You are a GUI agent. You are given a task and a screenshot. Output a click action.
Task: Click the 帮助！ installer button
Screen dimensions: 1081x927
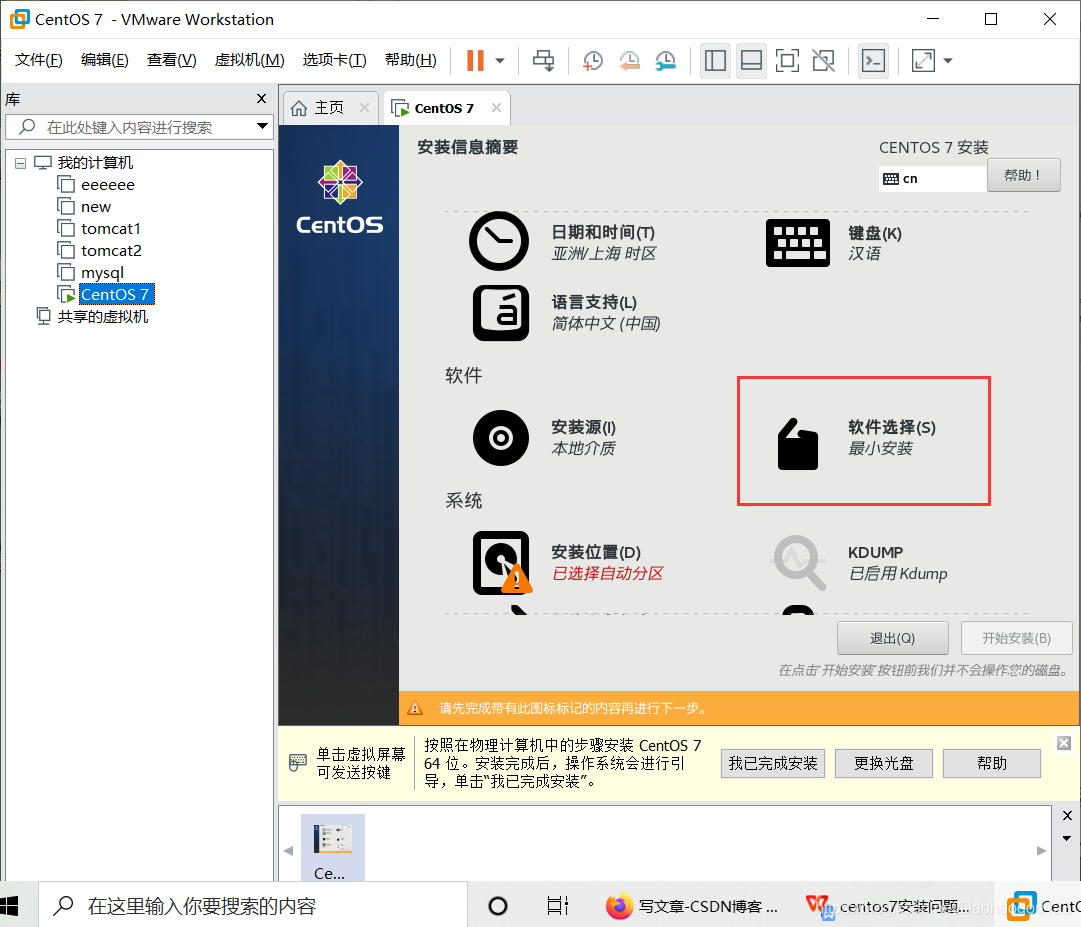[x=1024, y=176]
